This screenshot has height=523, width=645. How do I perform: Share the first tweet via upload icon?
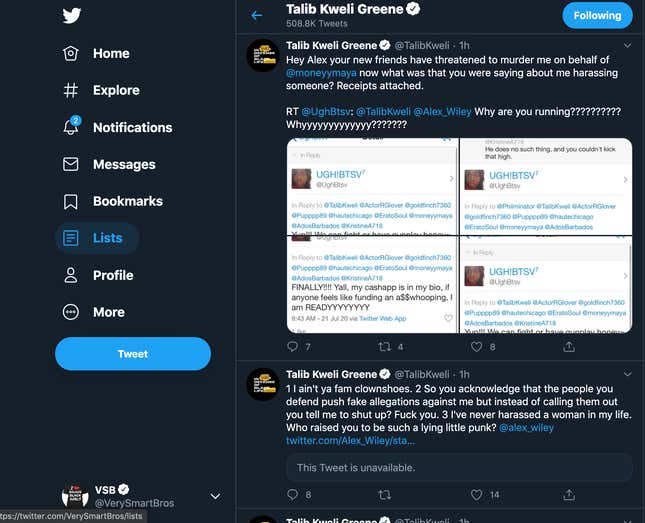[569, 346]
